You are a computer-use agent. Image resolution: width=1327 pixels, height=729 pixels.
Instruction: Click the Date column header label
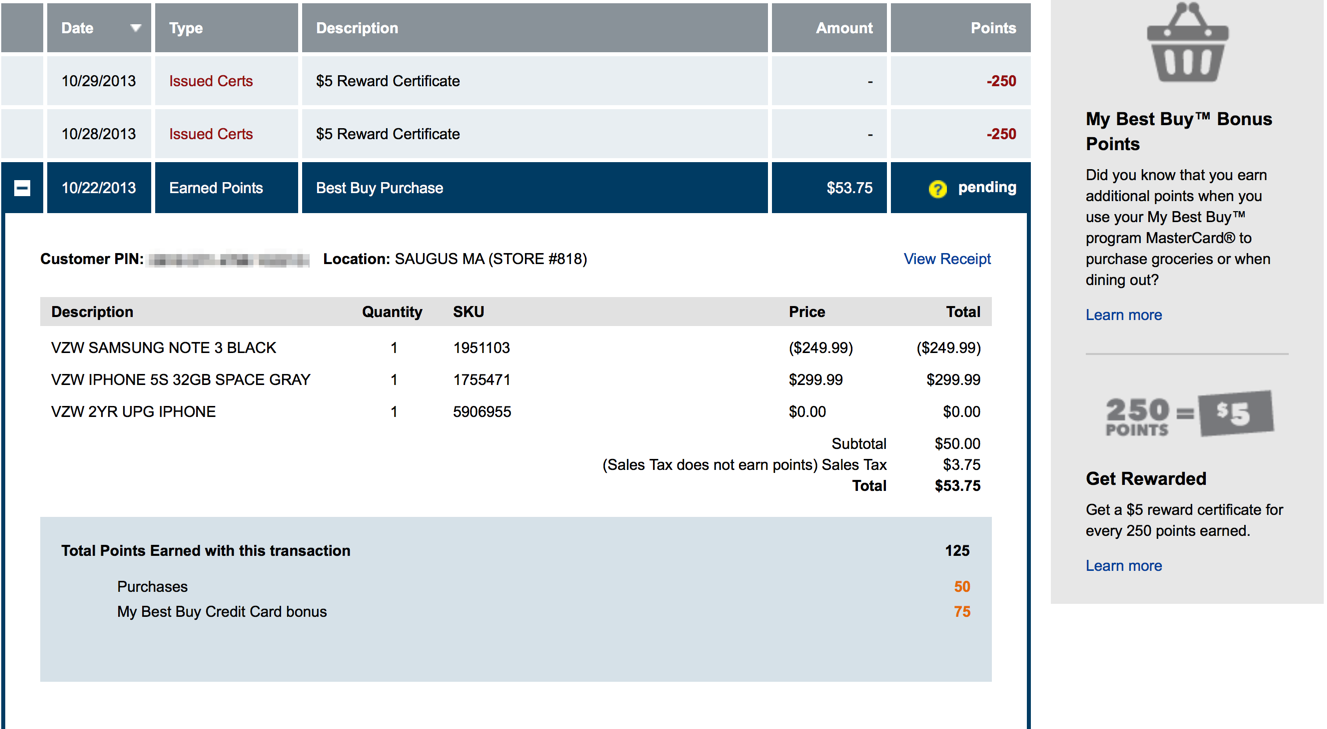point(77,28)
